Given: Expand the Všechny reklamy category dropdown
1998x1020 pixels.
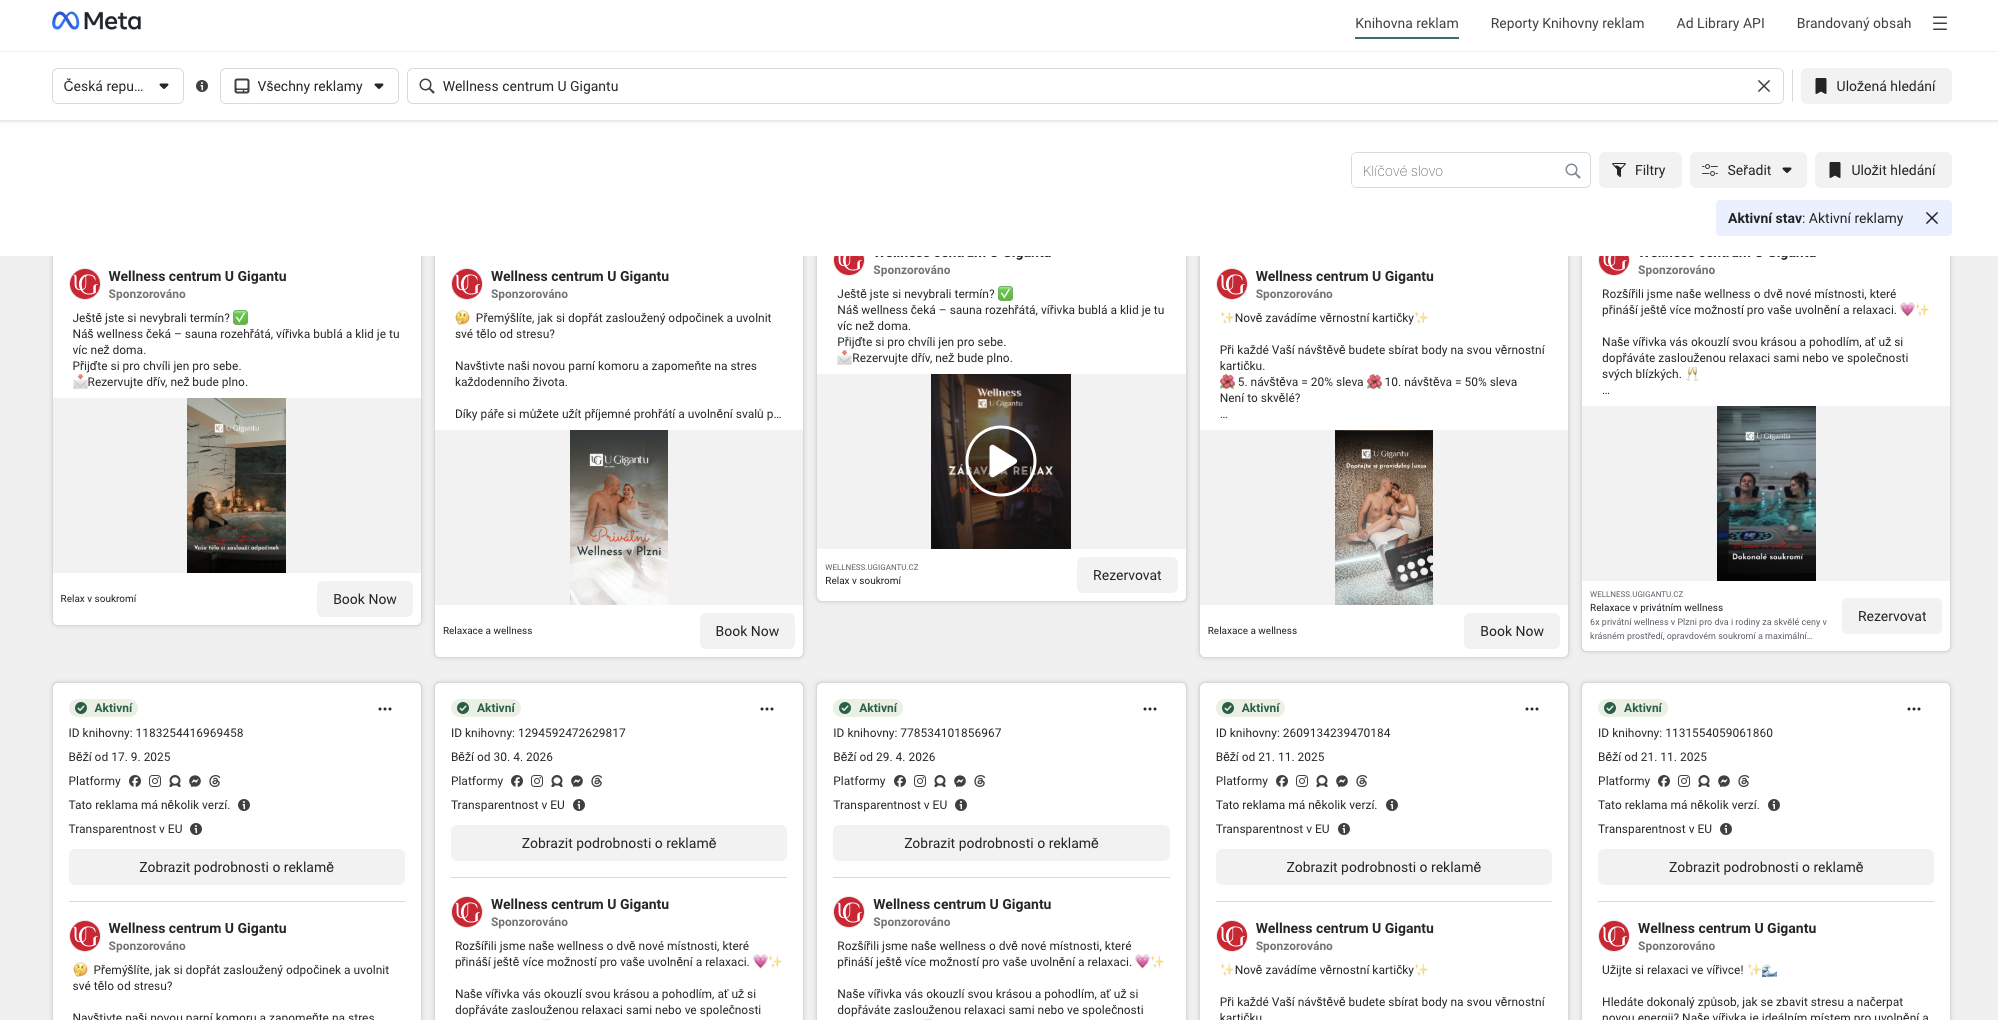Looking at the screenshot, I should tap(309, 86).
